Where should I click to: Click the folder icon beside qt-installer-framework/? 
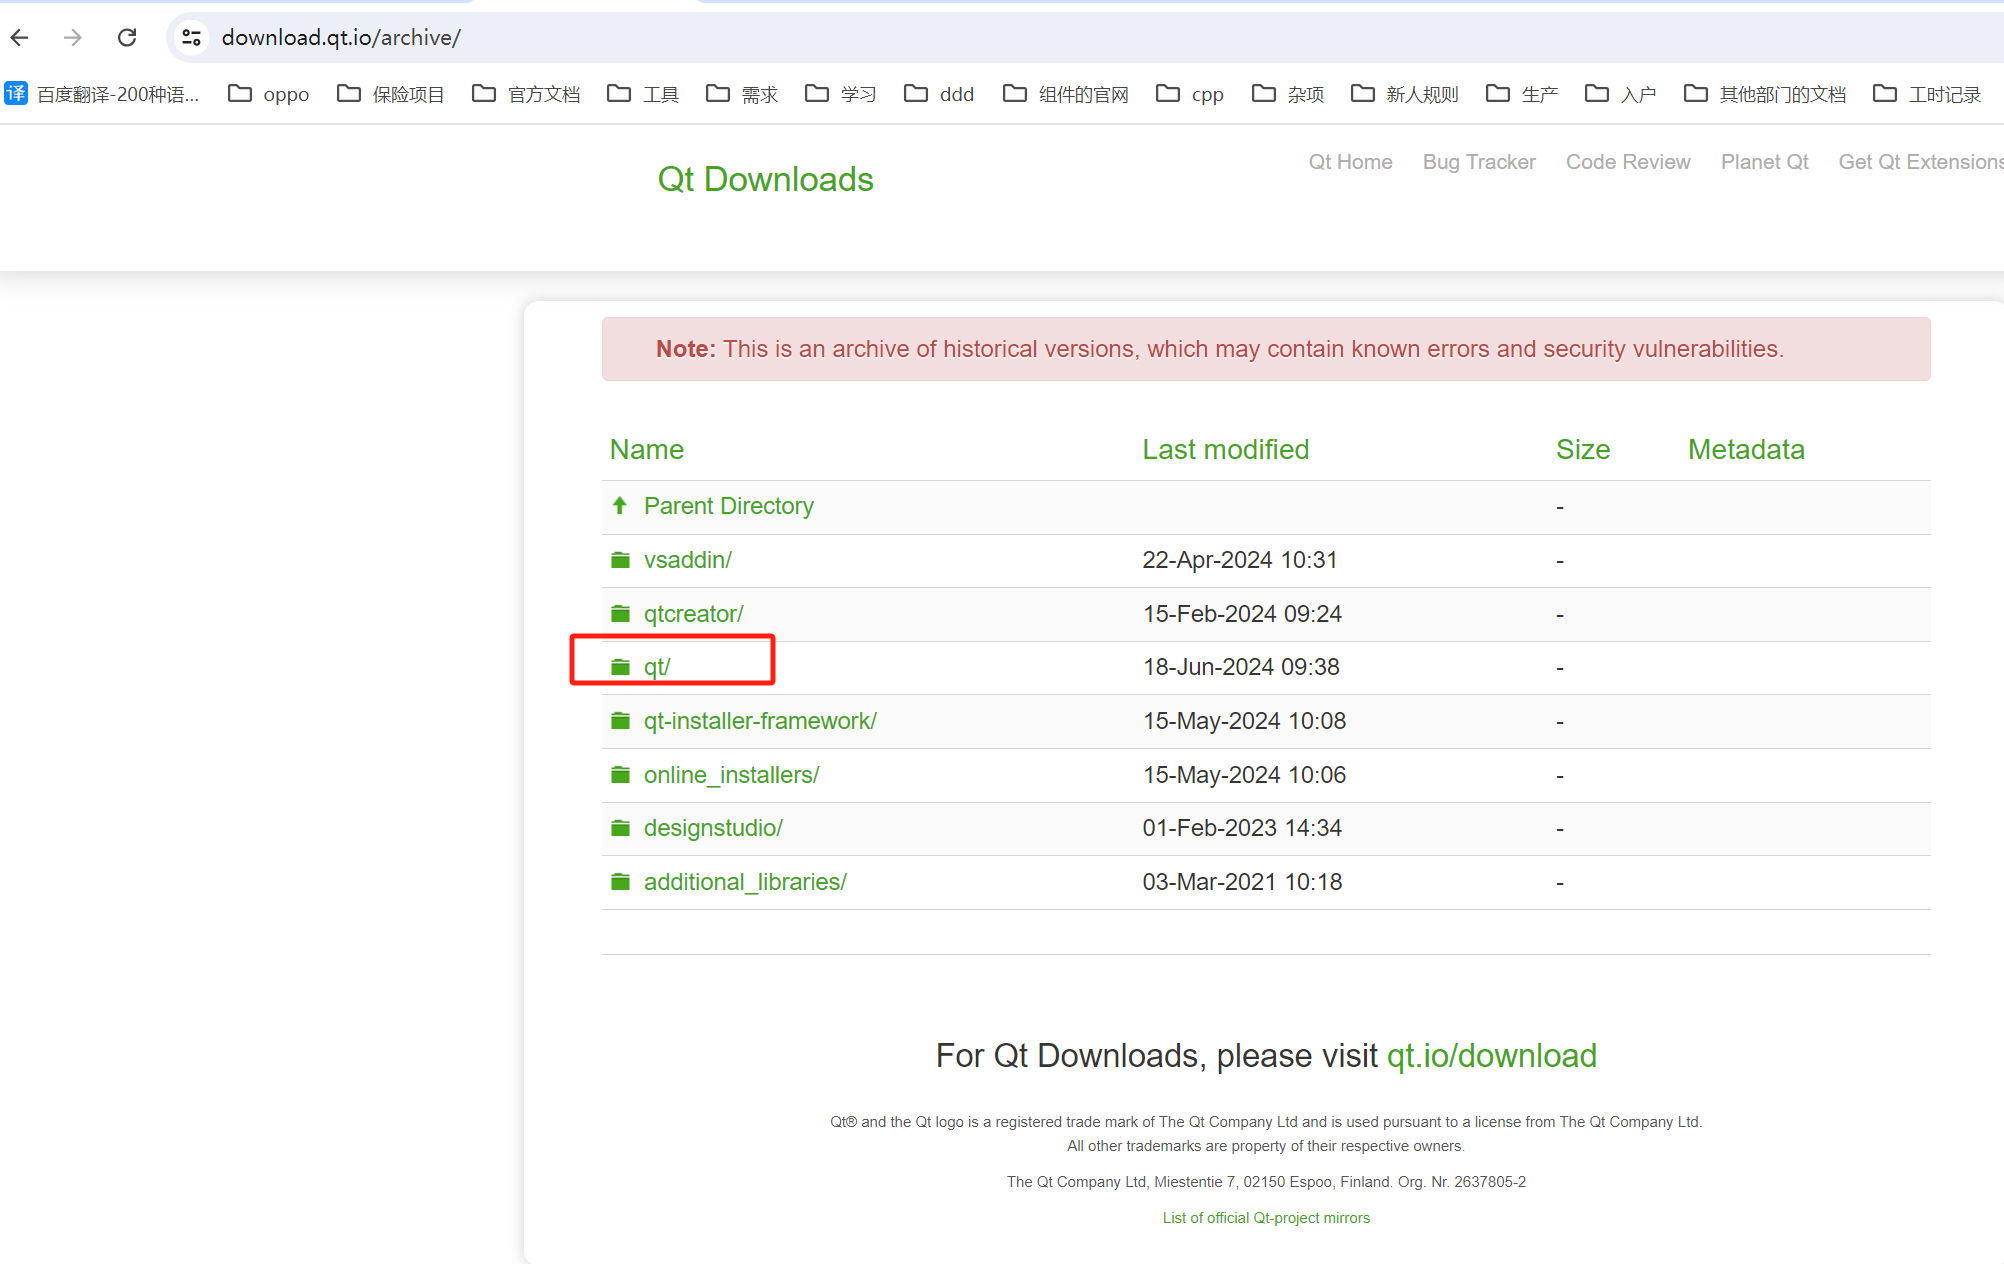[621, 721]
